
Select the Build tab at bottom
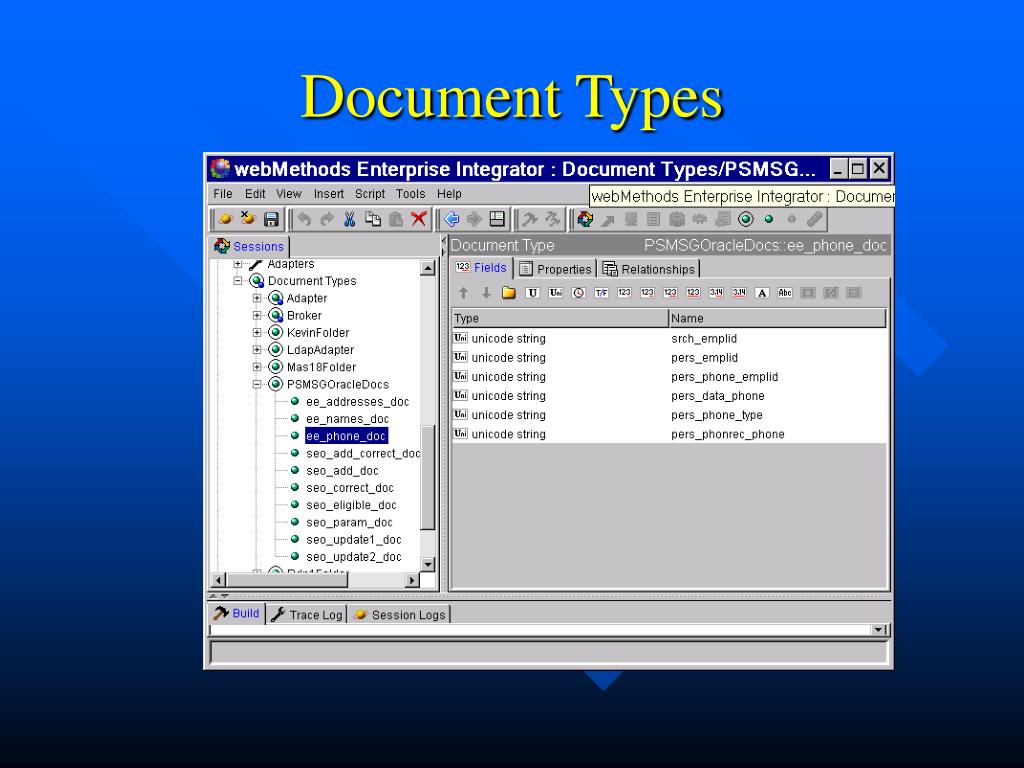pyautogui.click(x=237, y=613)
